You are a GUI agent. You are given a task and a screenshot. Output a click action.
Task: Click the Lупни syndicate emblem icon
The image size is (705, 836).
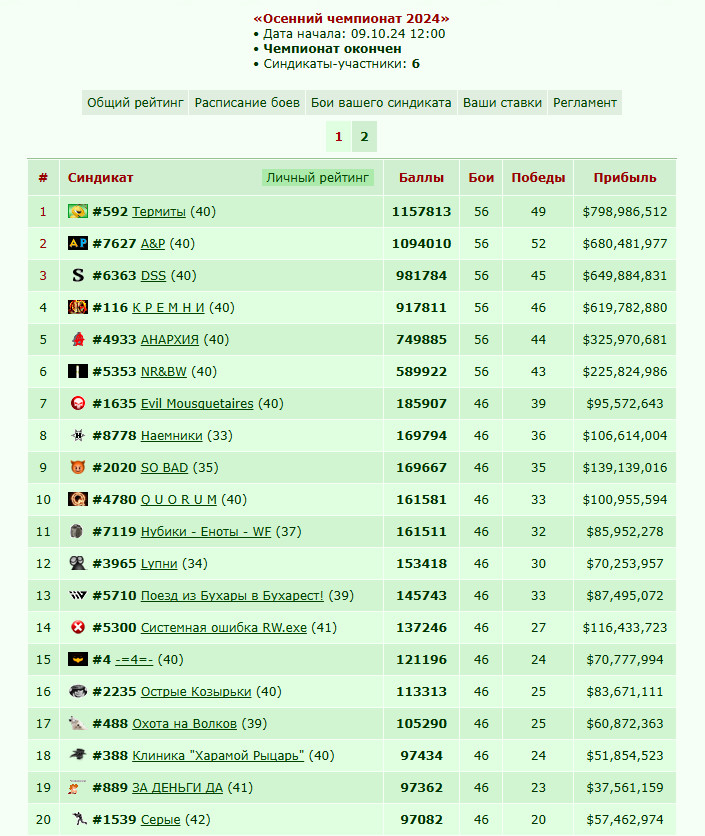coord(78,564)
